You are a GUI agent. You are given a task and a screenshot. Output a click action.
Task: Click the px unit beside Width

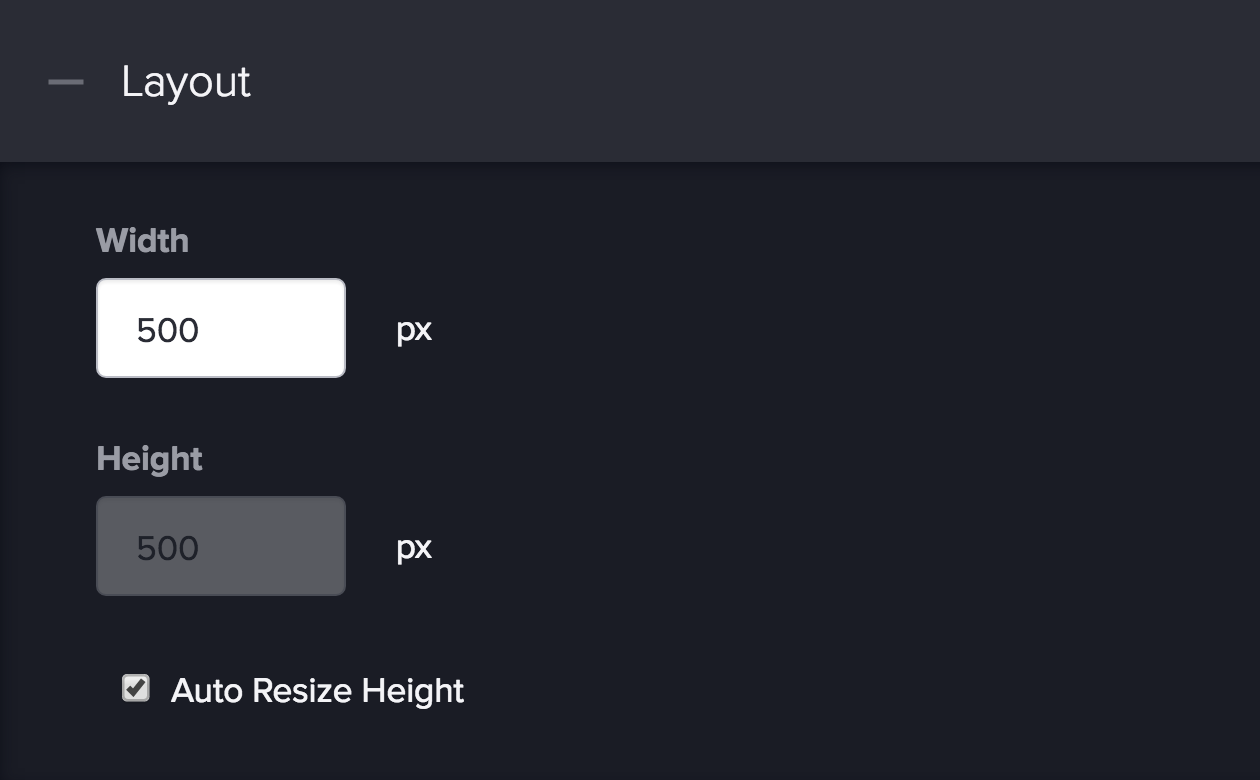click(414, 330)
